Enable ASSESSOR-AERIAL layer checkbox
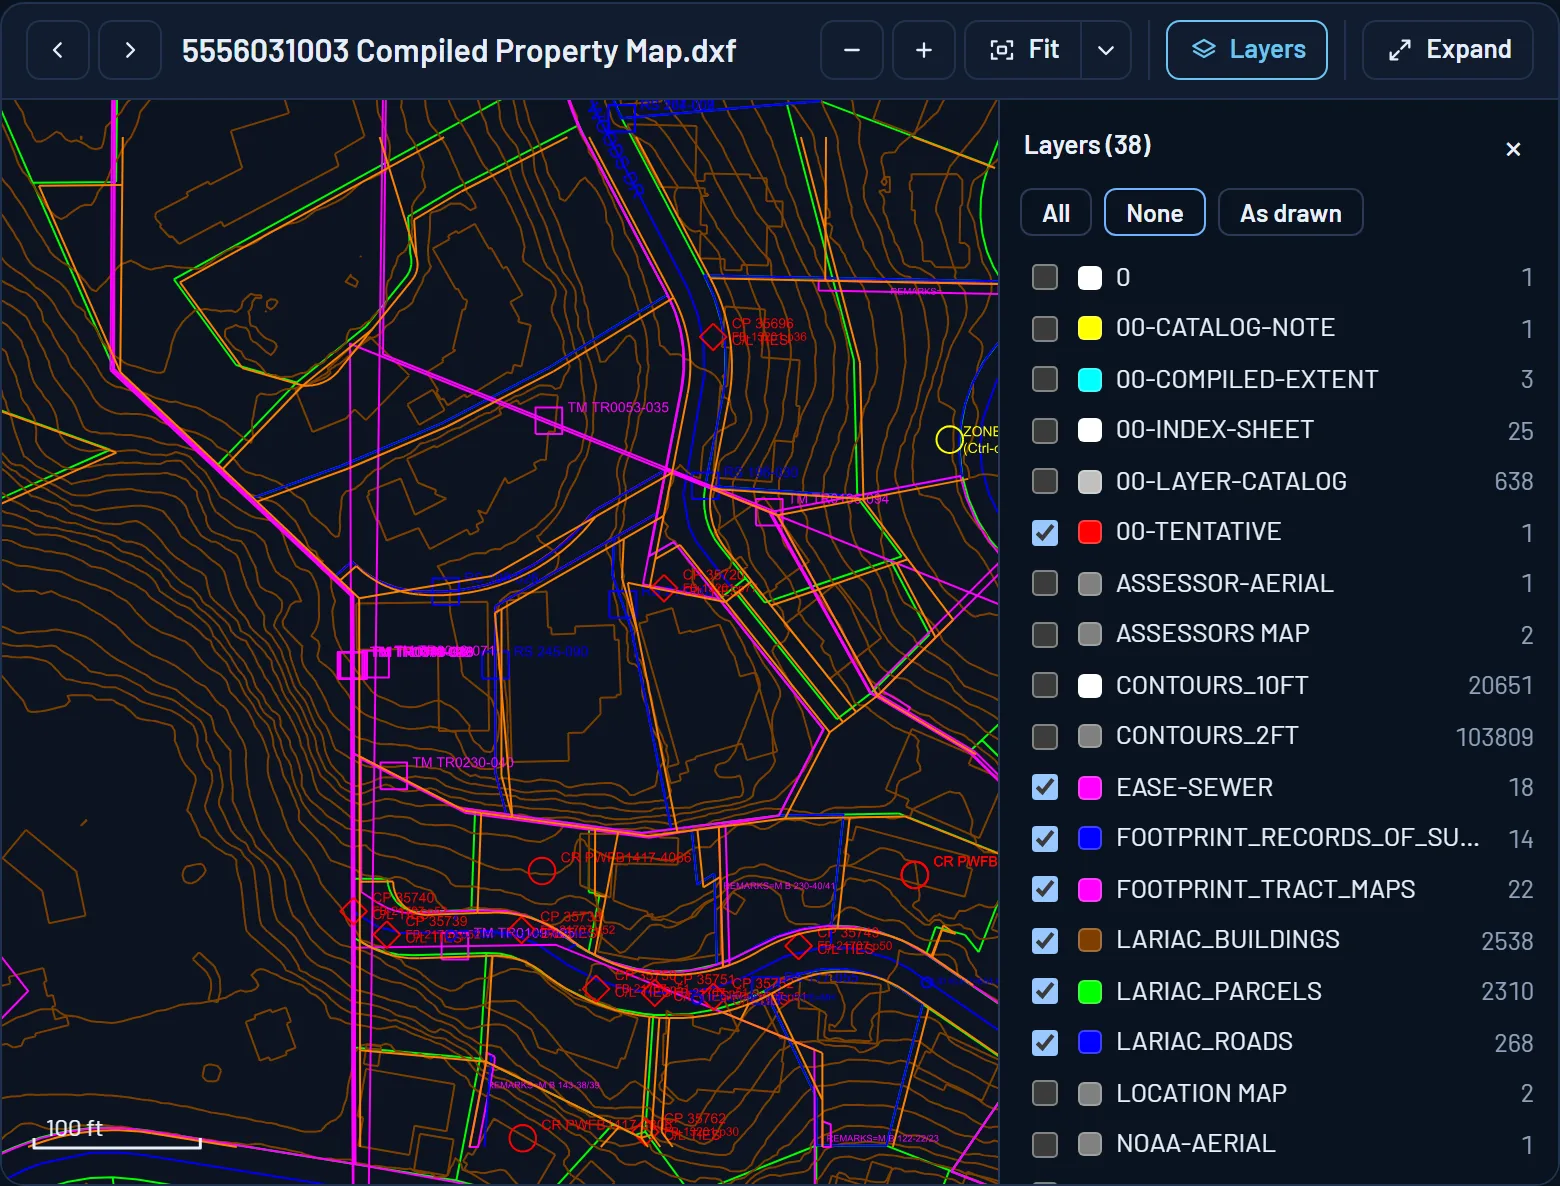The height and width of the screenshot is (1186, 1560). (x=1045, y=583)
